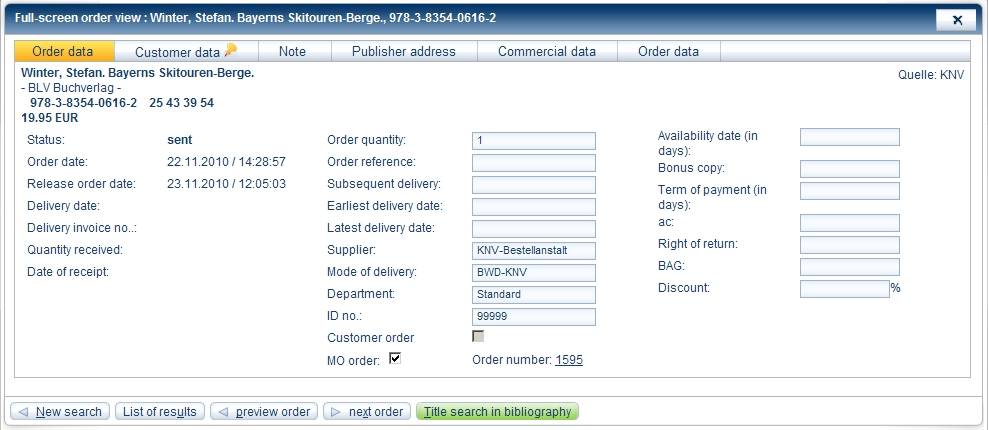Toggle the Customer order checkbox
This screenshot has height=430, width=988.
click(478, 337)
